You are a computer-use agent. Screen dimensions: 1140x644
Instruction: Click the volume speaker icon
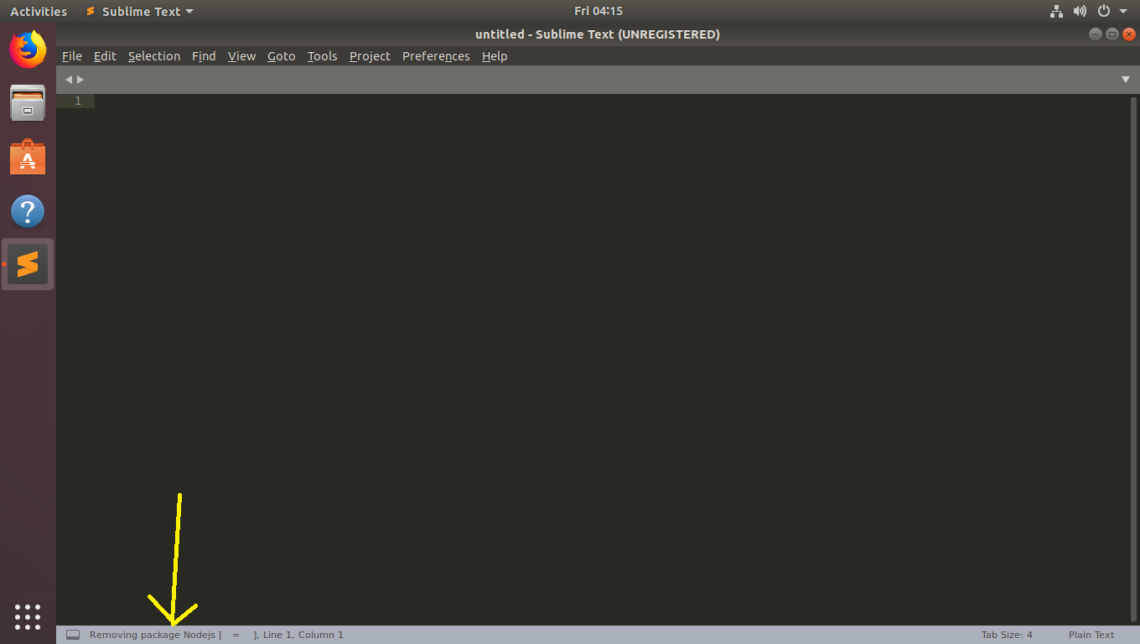[x=1080, y=11]
